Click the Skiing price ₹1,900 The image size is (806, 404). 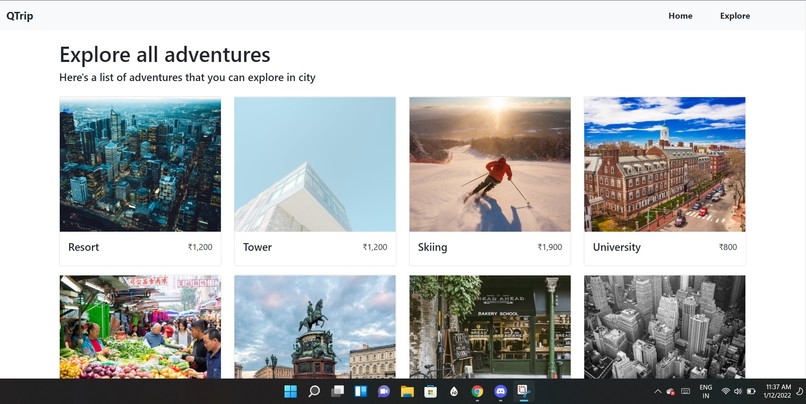pyautogui.click(x=549, y=247)
